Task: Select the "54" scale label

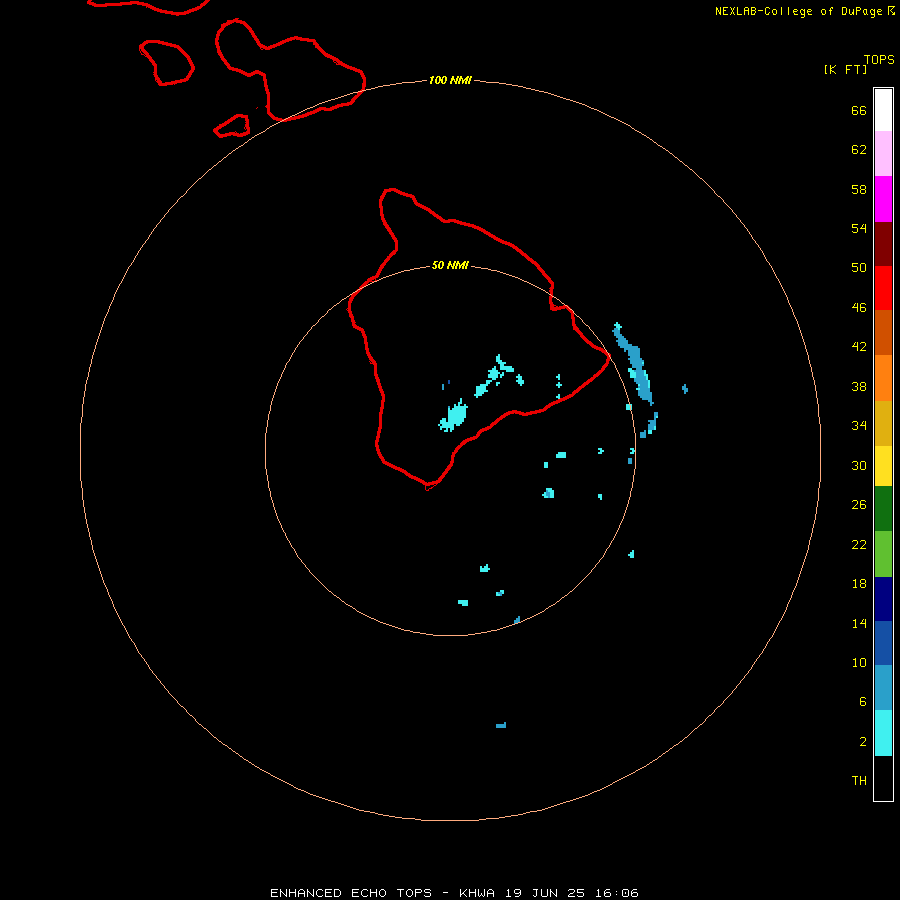Action: (859, 228)
